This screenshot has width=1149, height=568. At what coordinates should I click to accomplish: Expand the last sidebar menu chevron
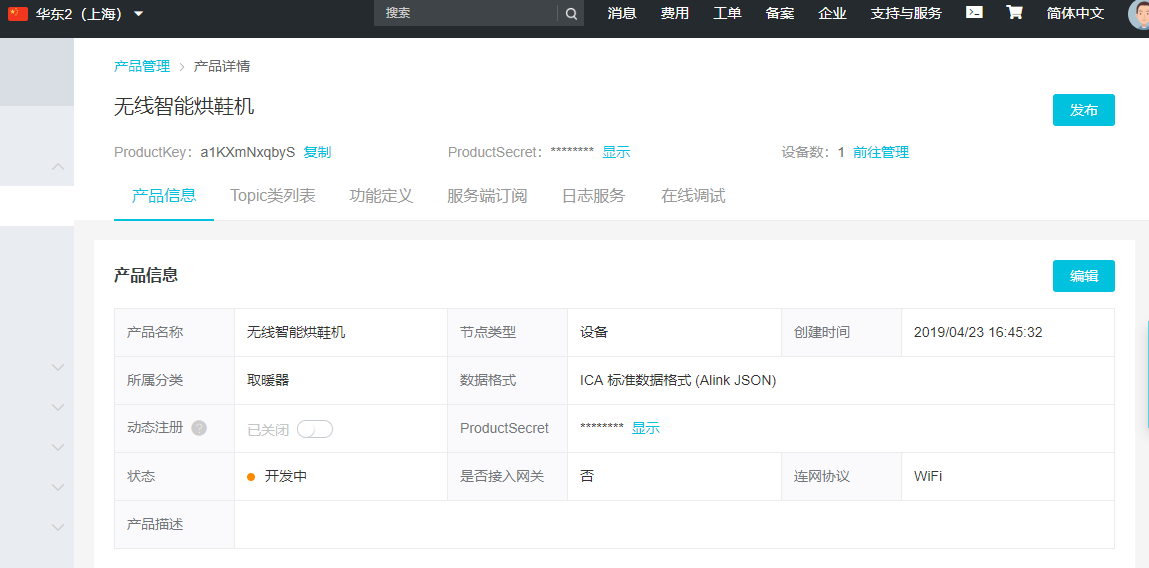click(58, 527)
